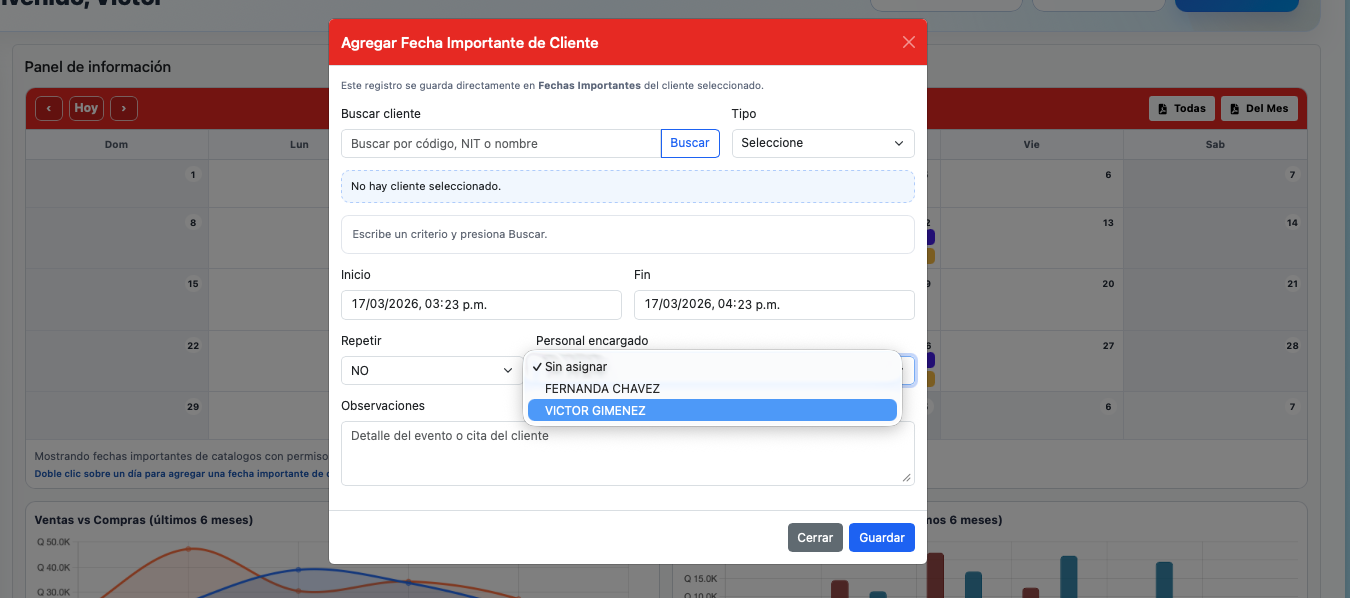This screenshot has width=1350, height=598.
Task: Select the Sin asignar option
Action: (574, 367)
